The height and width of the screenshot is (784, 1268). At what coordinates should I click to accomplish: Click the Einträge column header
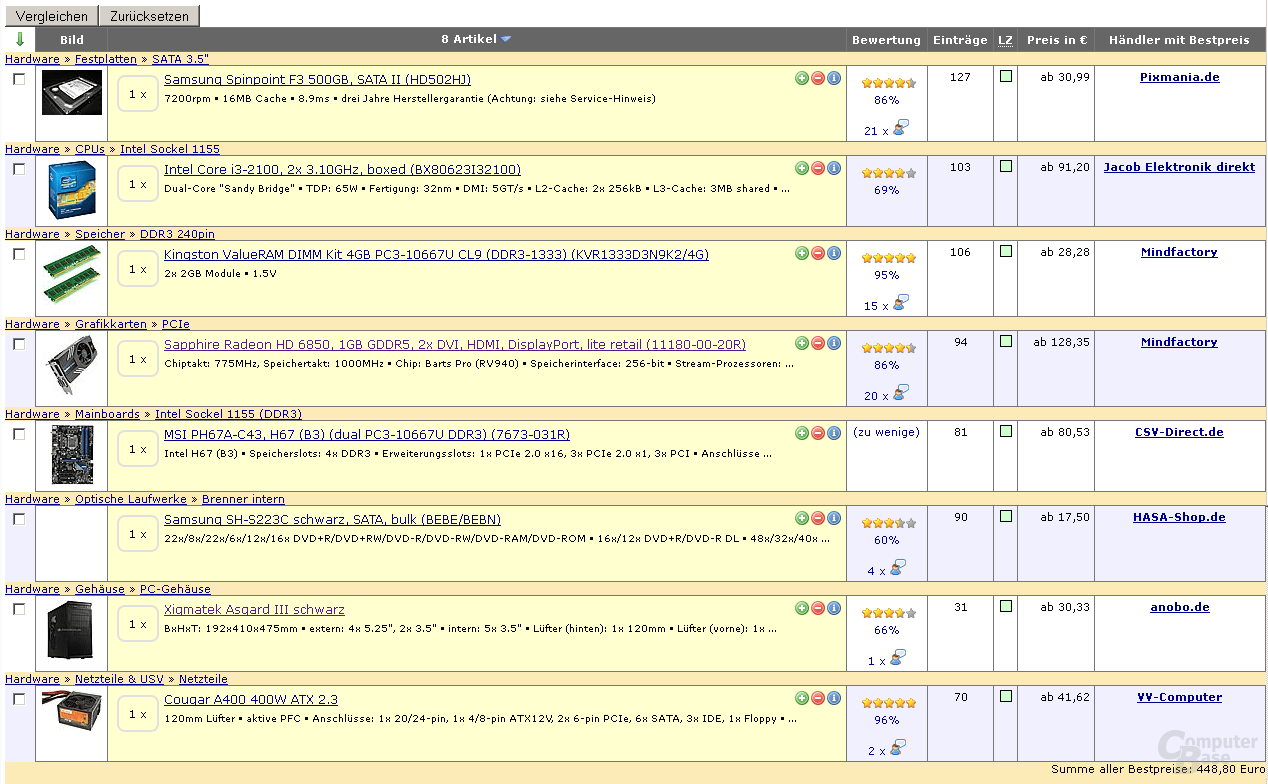[960, 40]
